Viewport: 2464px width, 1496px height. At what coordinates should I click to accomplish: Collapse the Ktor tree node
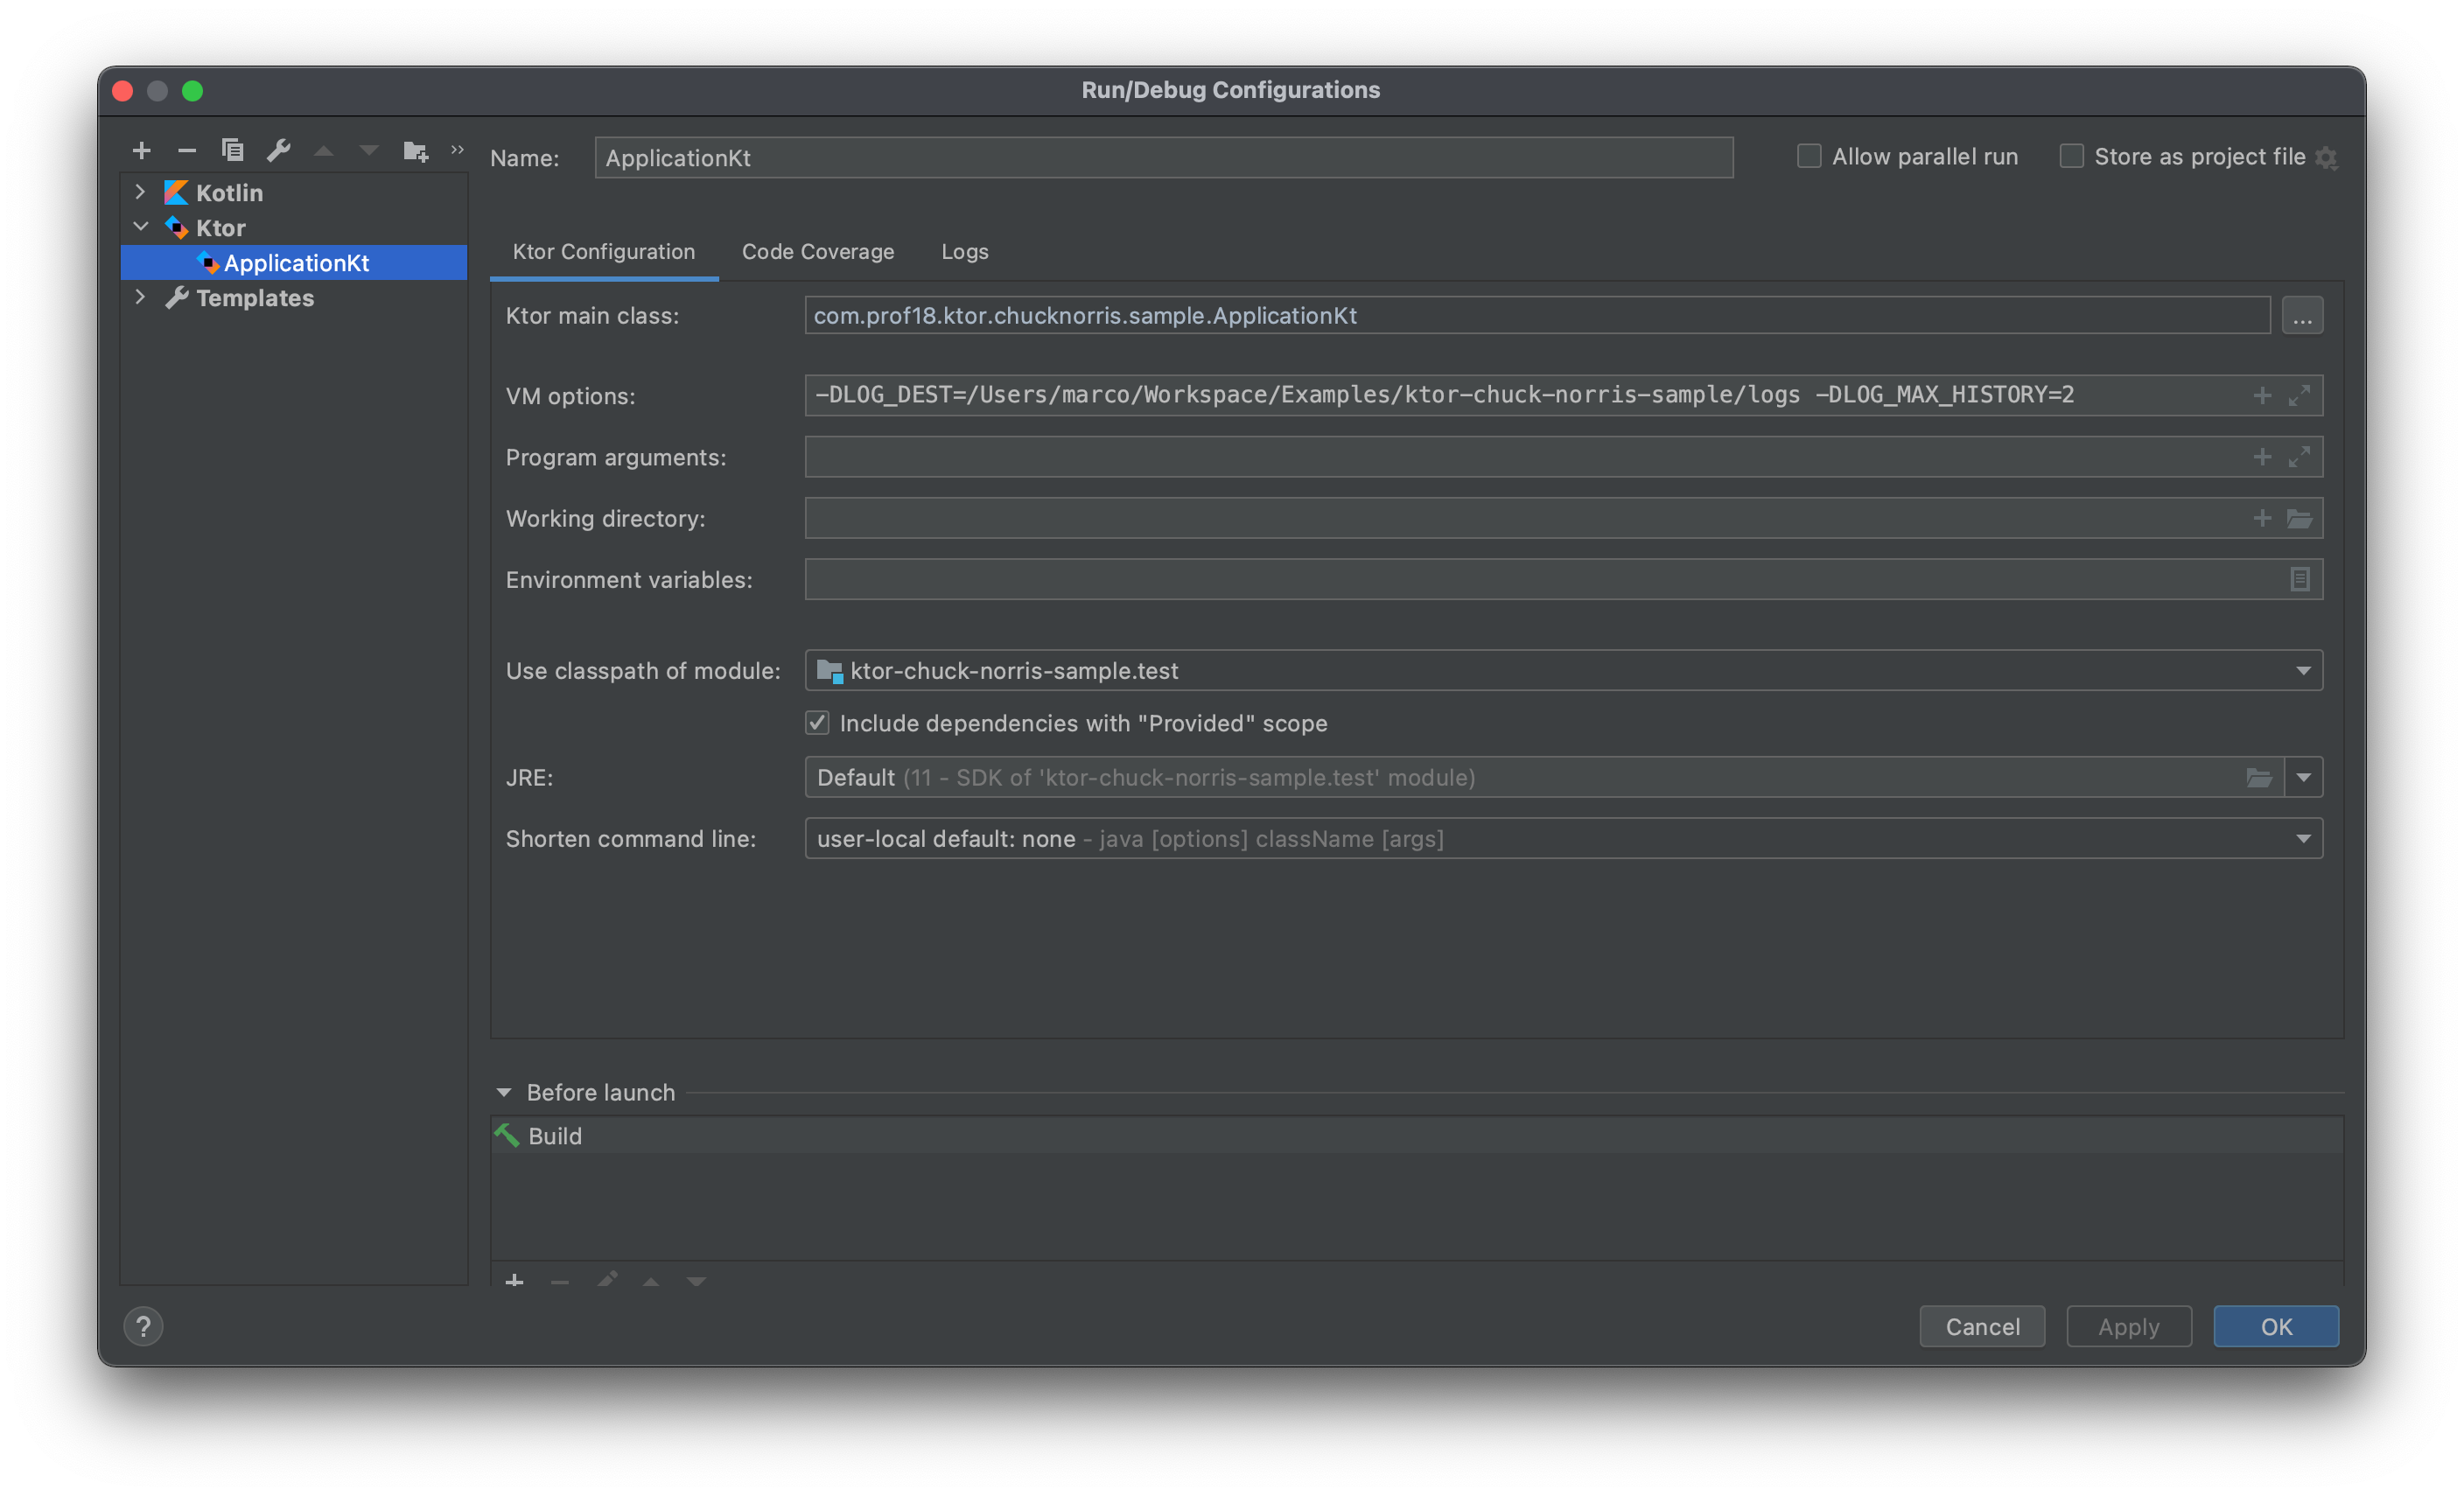click(x=140, y=227)
